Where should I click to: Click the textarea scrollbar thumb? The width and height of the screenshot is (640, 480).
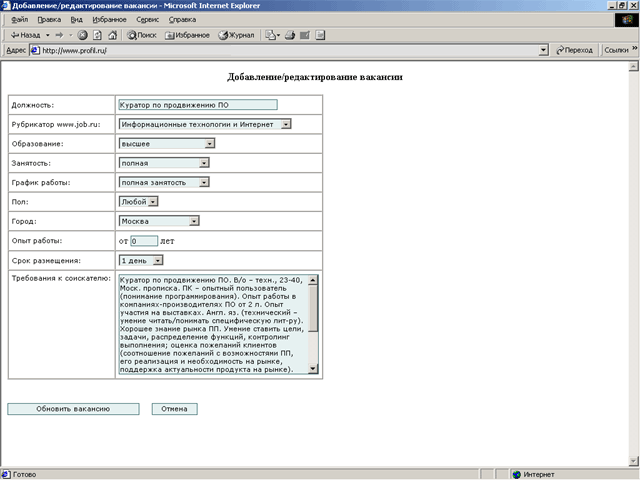313,308
